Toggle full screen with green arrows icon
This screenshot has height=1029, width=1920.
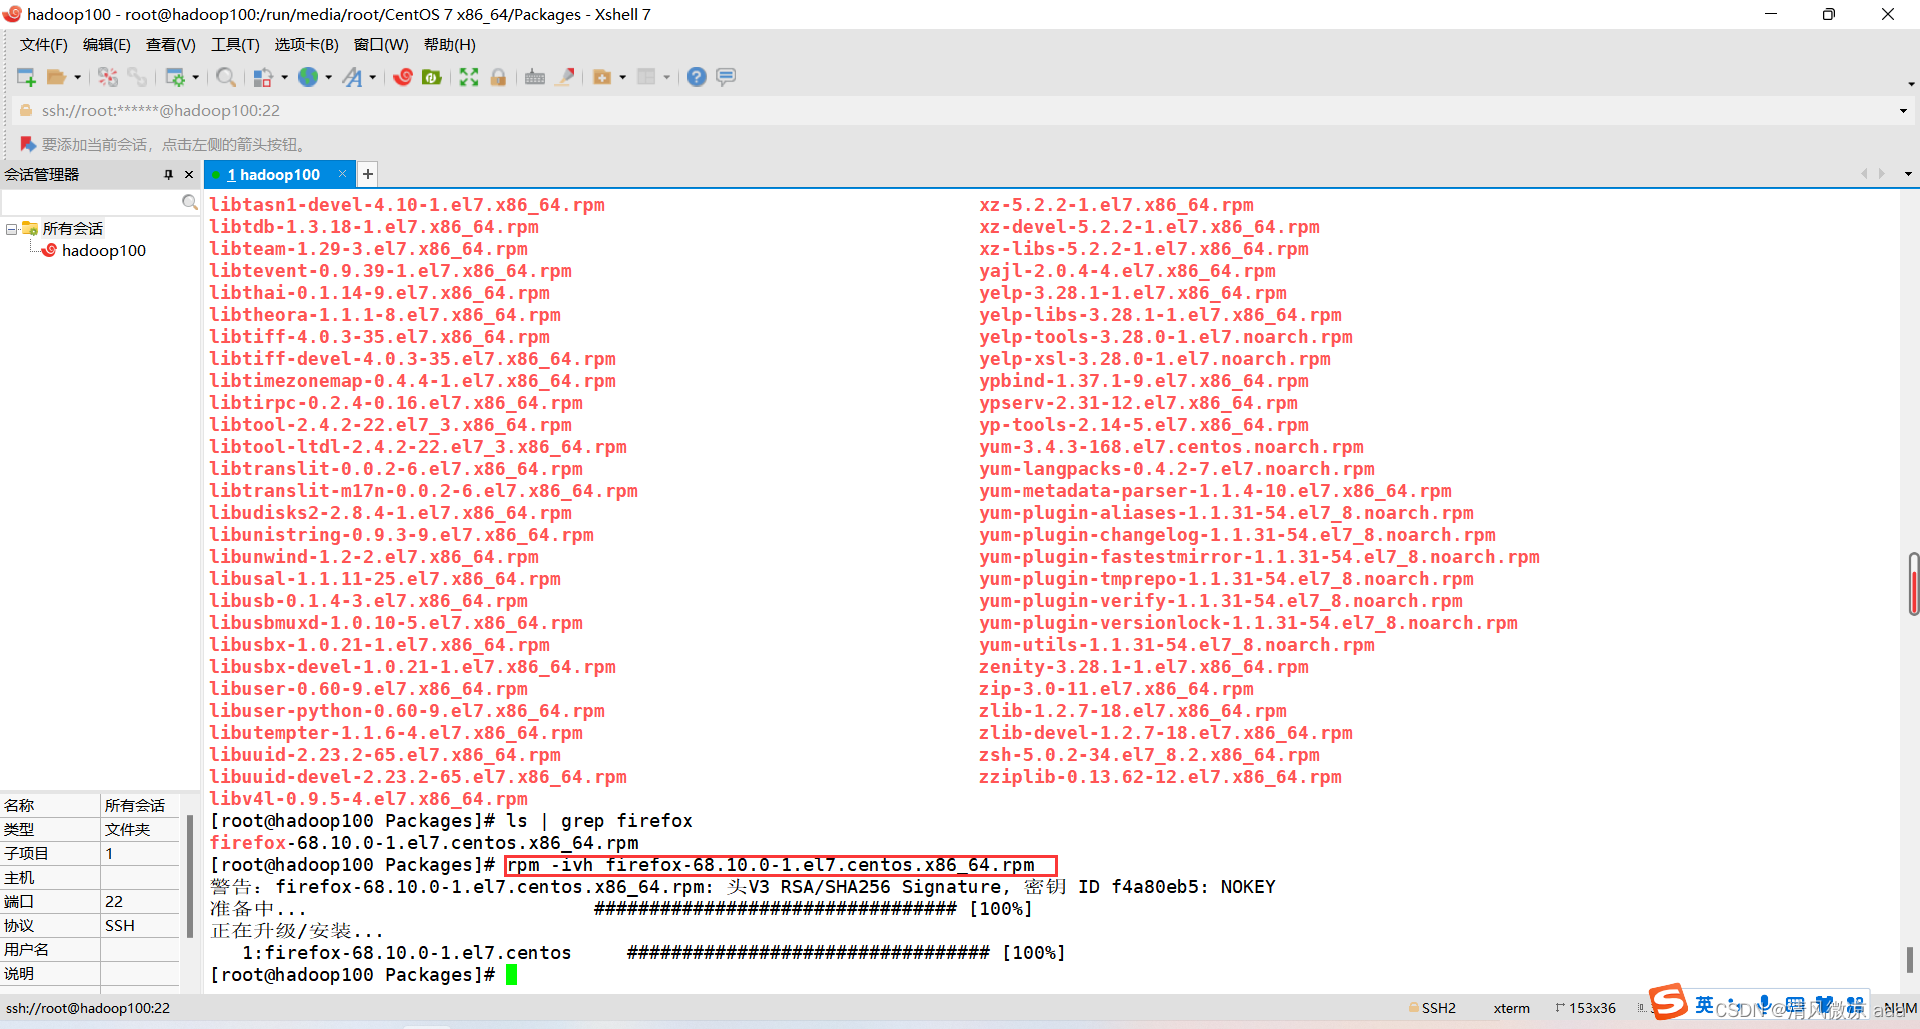(469, 77)
